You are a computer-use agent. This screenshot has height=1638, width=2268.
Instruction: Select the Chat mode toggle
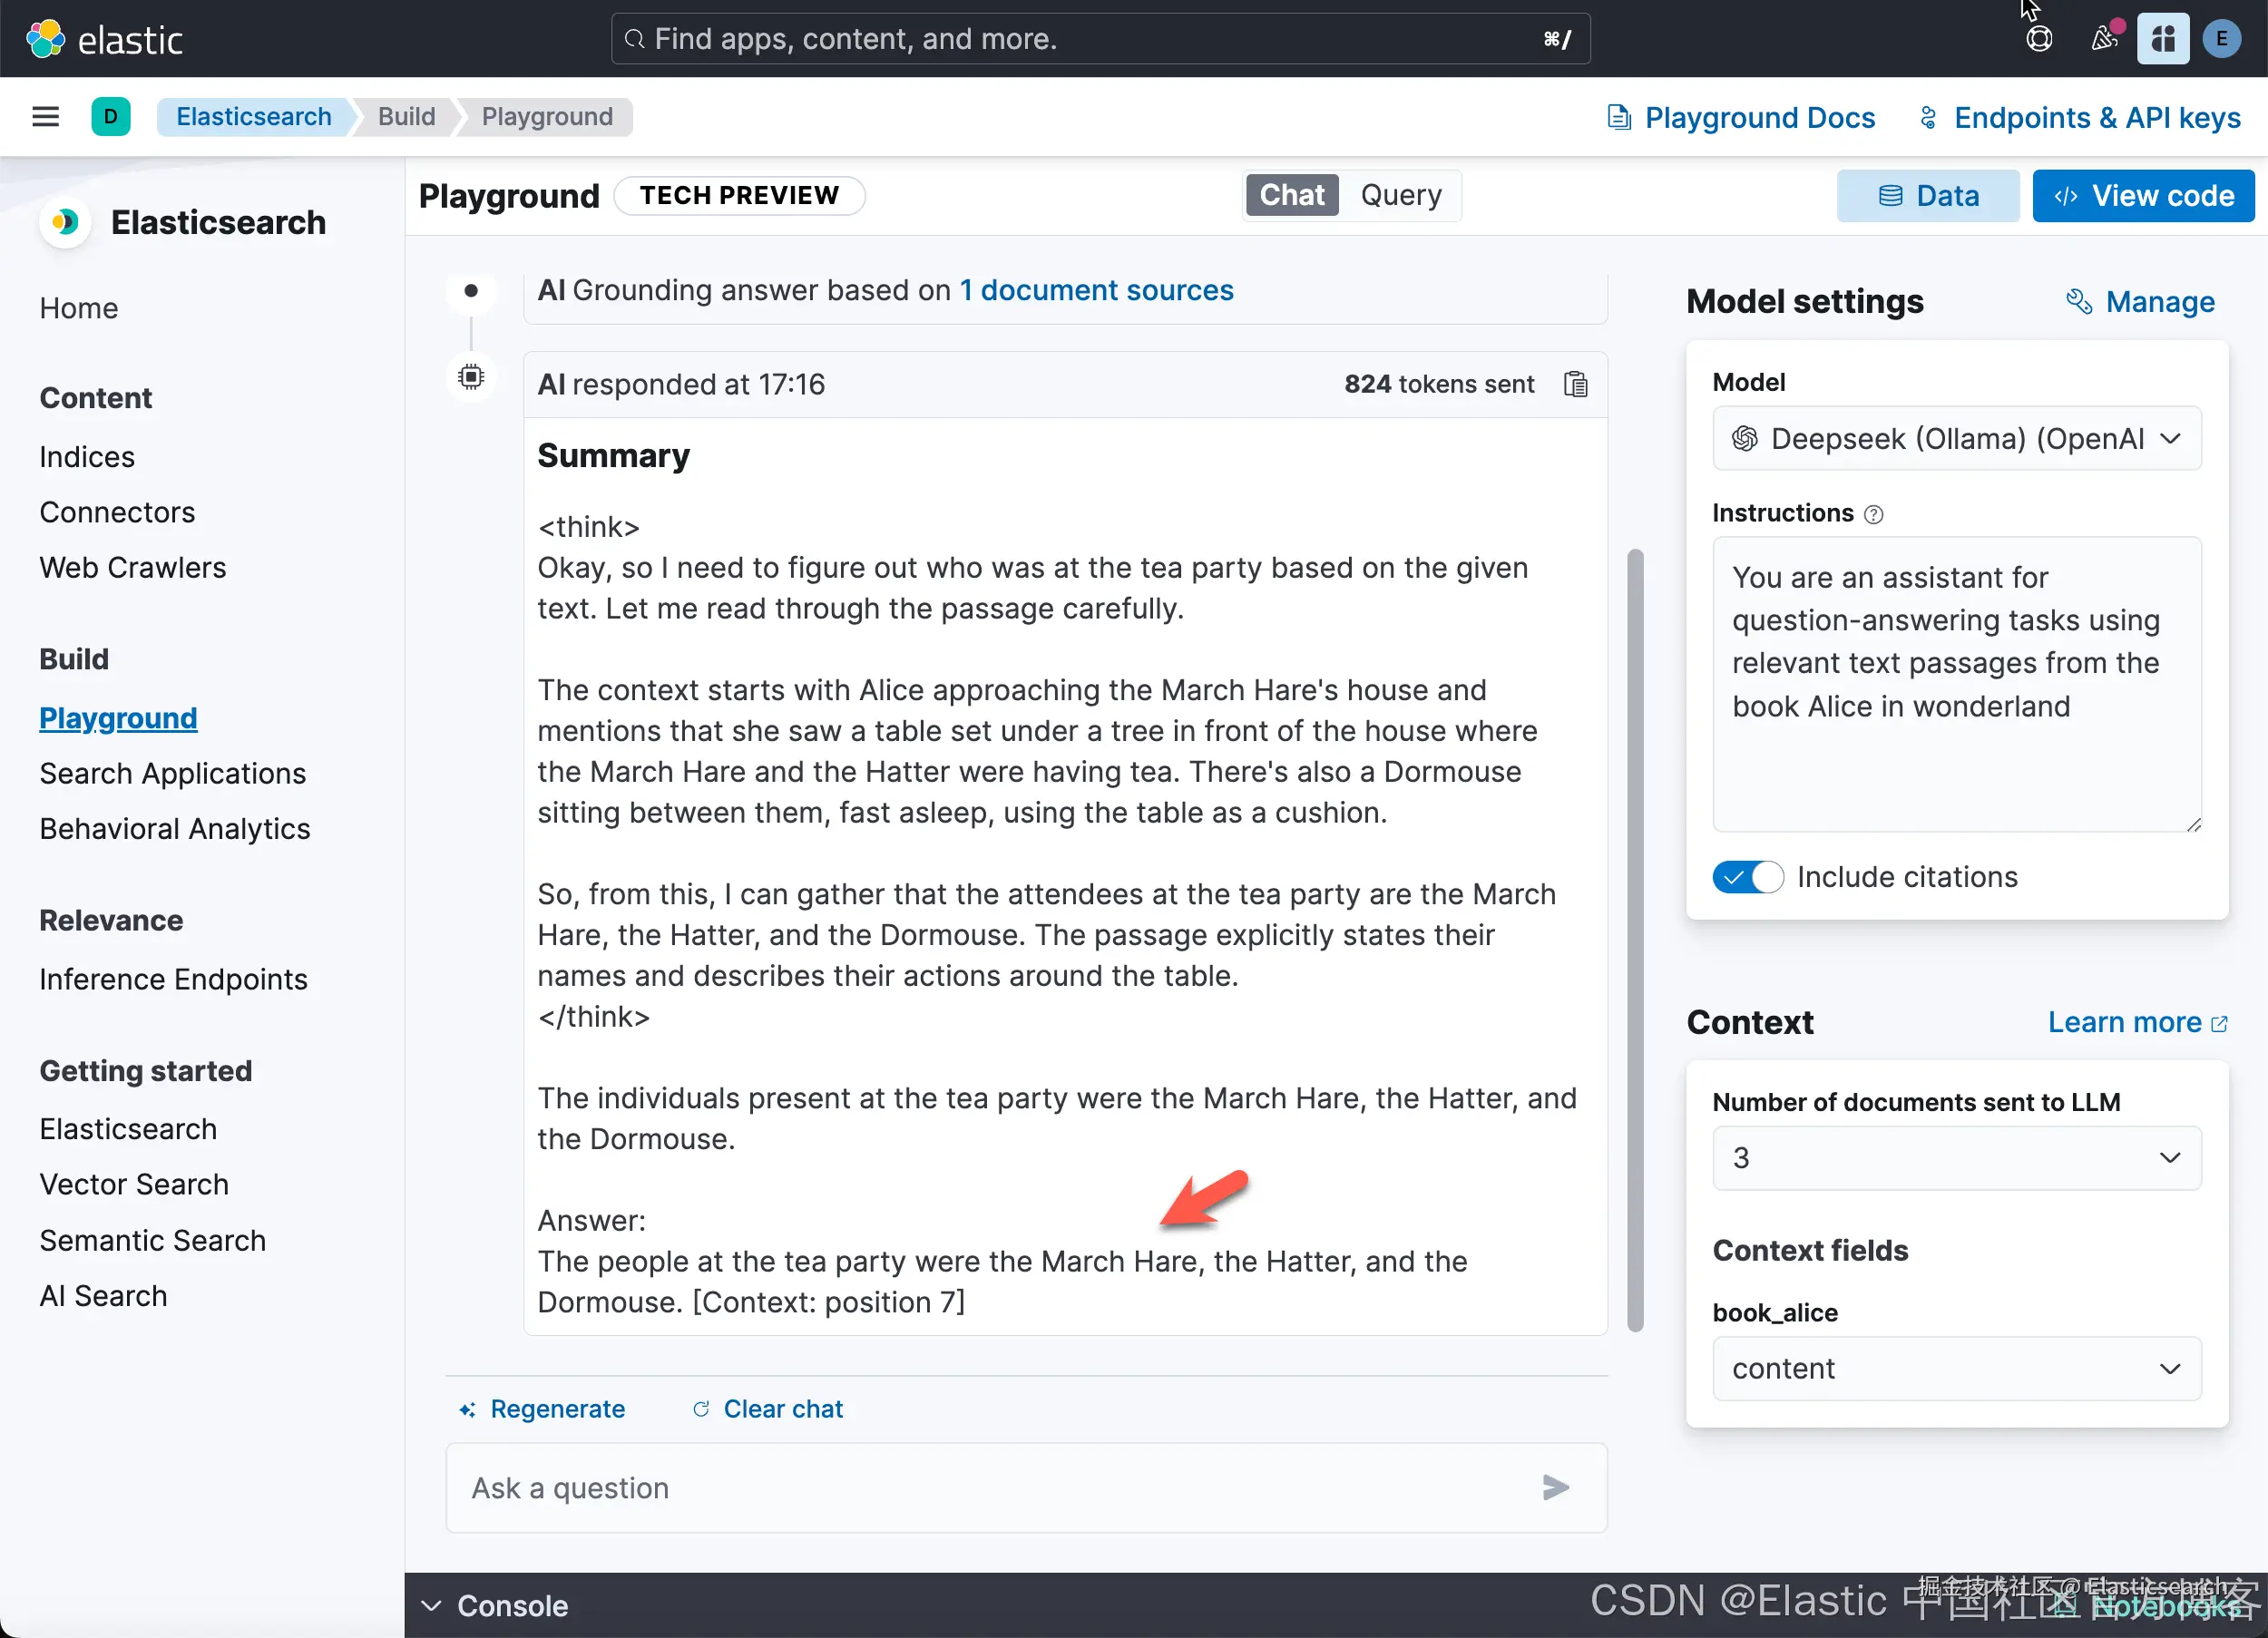(x=1291, y=195)
